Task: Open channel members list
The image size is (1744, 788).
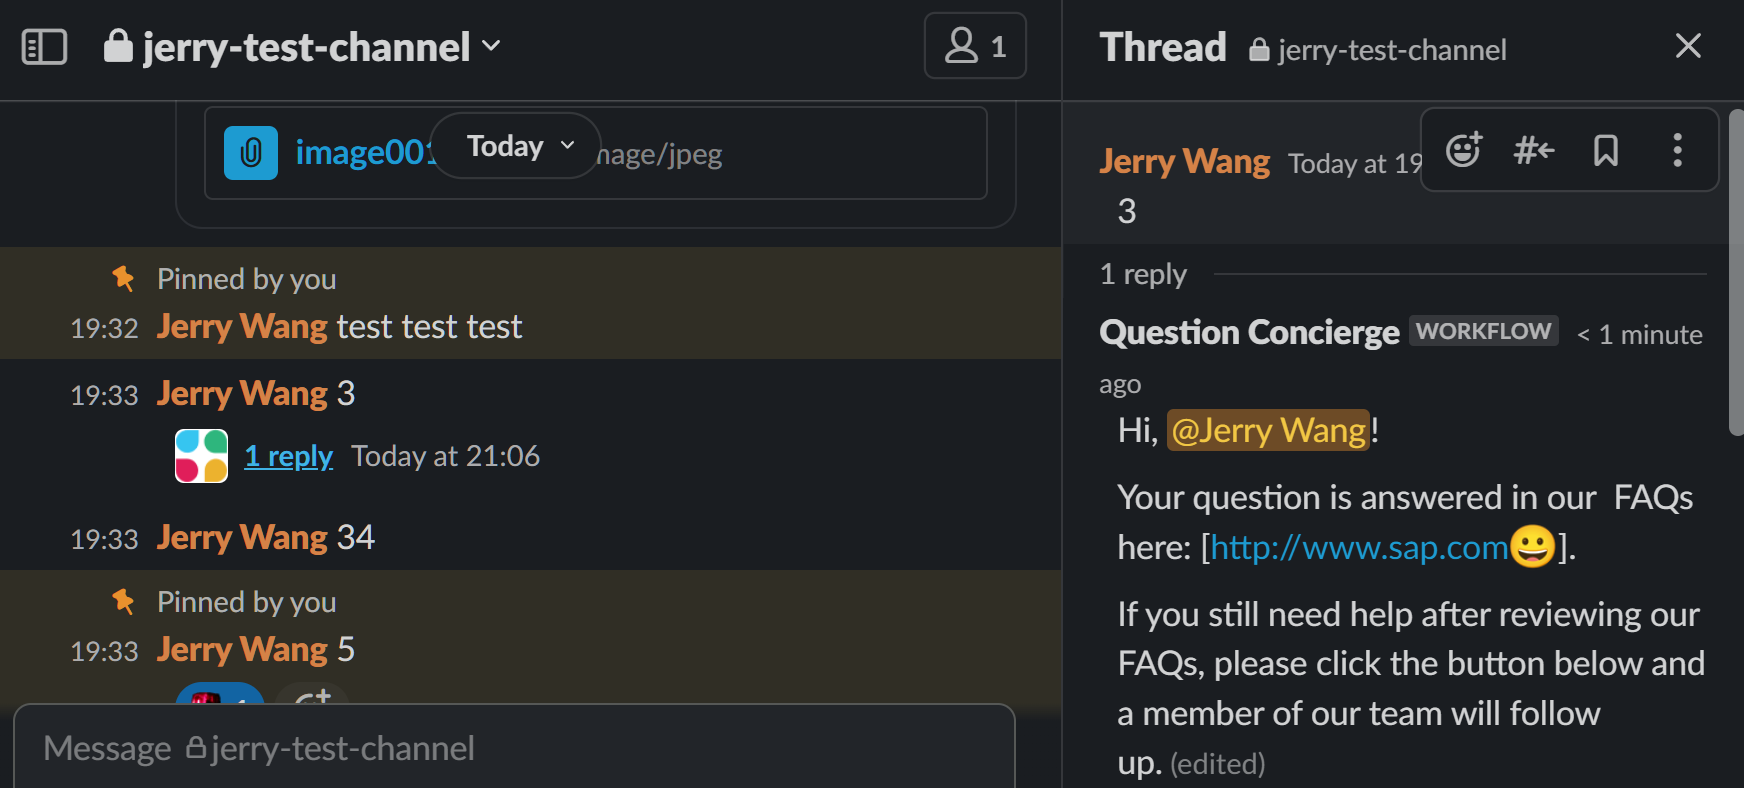Action: click(x=975, y=46)
